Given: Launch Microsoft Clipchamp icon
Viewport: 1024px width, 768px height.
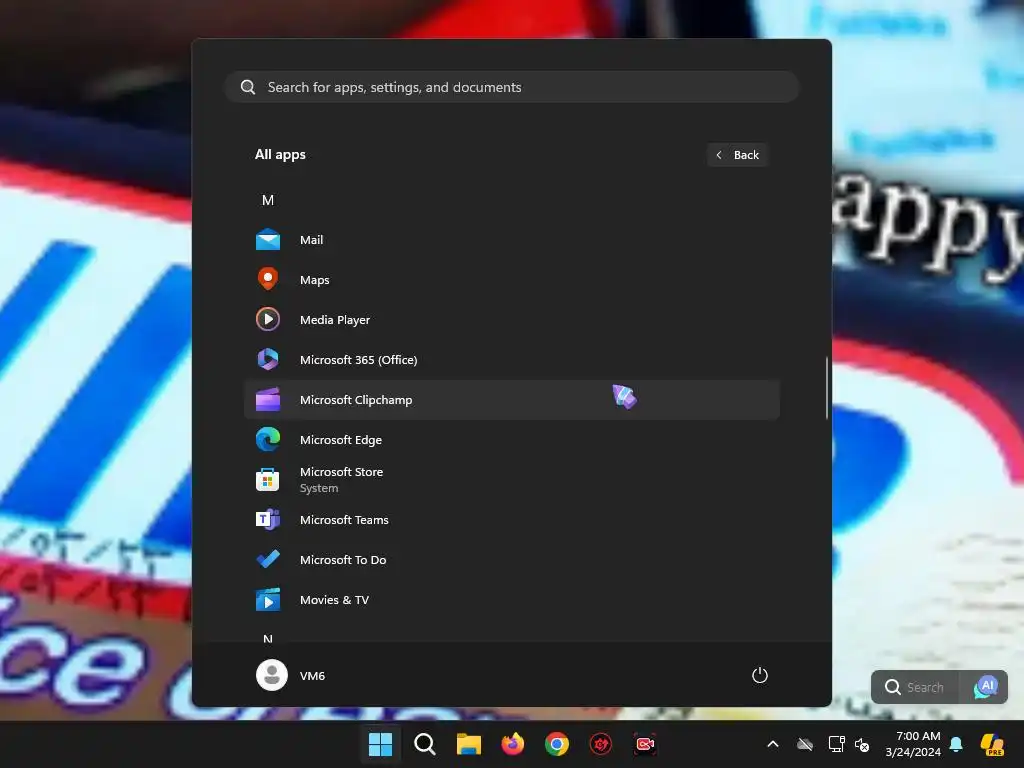Looking at the screenshot, I should [268, 400].
